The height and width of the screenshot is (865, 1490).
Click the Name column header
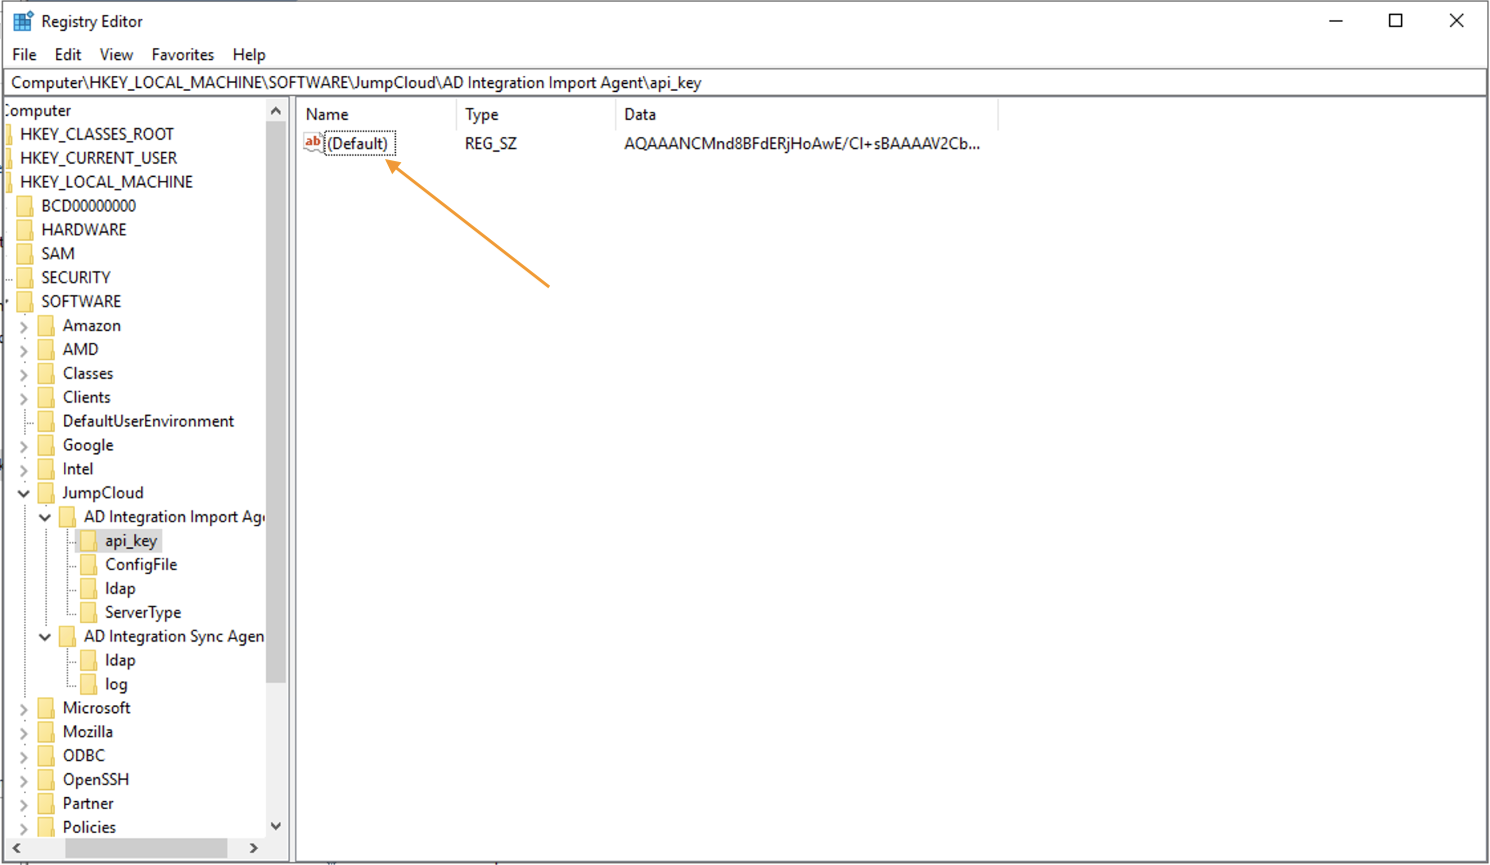326,114
